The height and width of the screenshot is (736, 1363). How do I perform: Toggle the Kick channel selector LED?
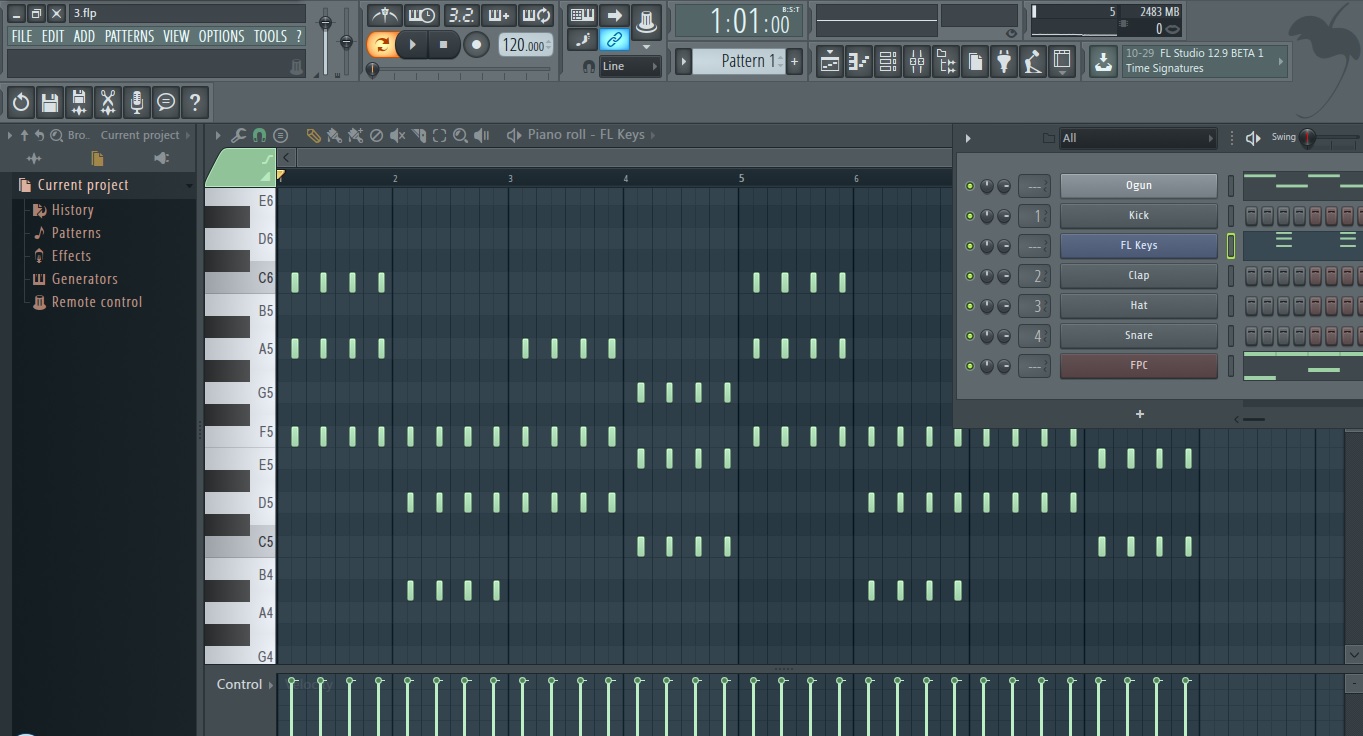(x=1231, y=216)
